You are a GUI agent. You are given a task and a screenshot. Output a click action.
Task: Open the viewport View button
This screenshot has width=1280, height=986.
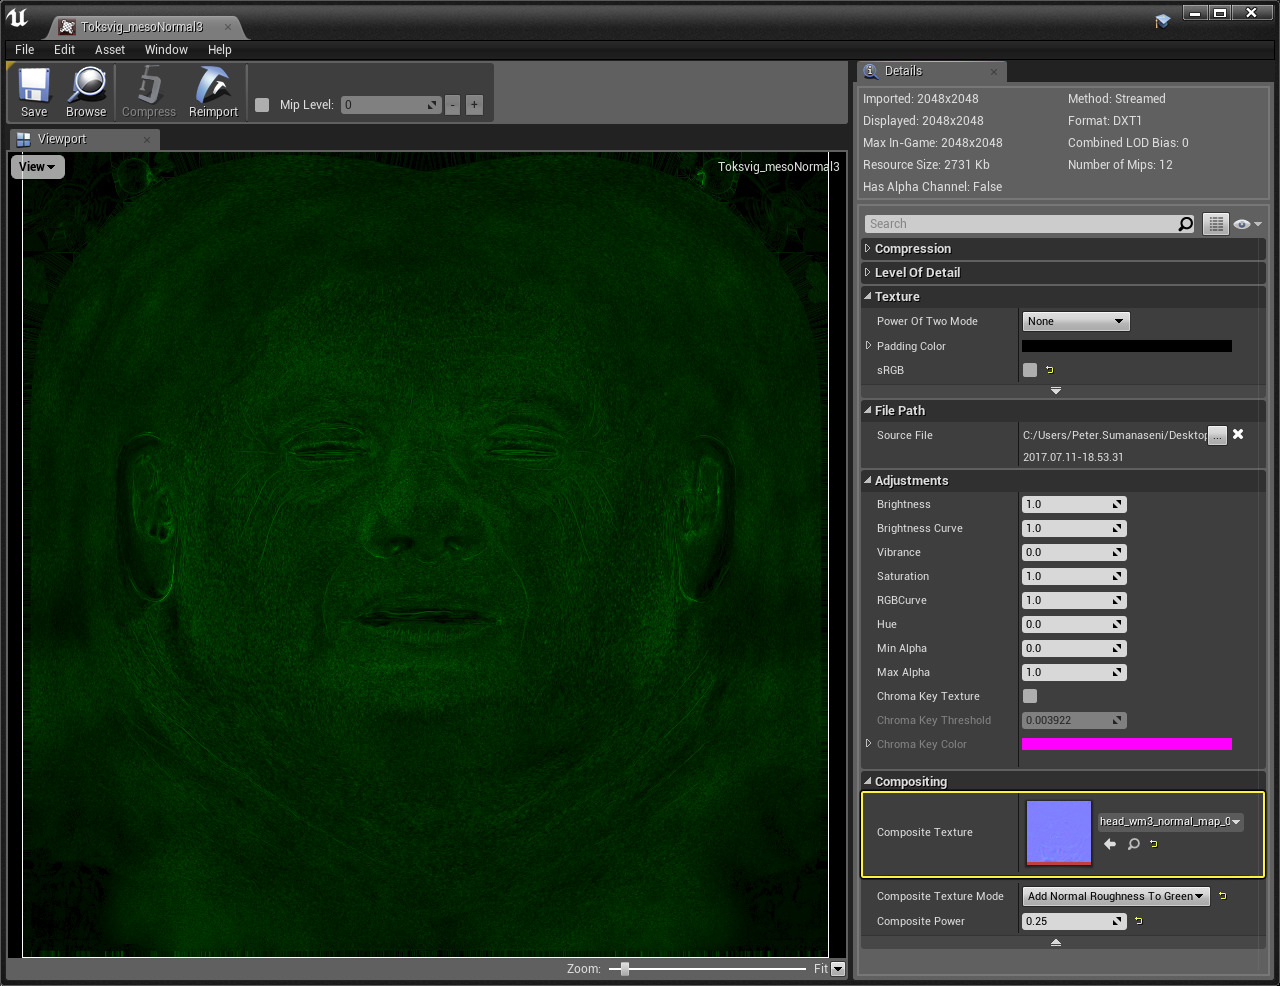(37, 167)
